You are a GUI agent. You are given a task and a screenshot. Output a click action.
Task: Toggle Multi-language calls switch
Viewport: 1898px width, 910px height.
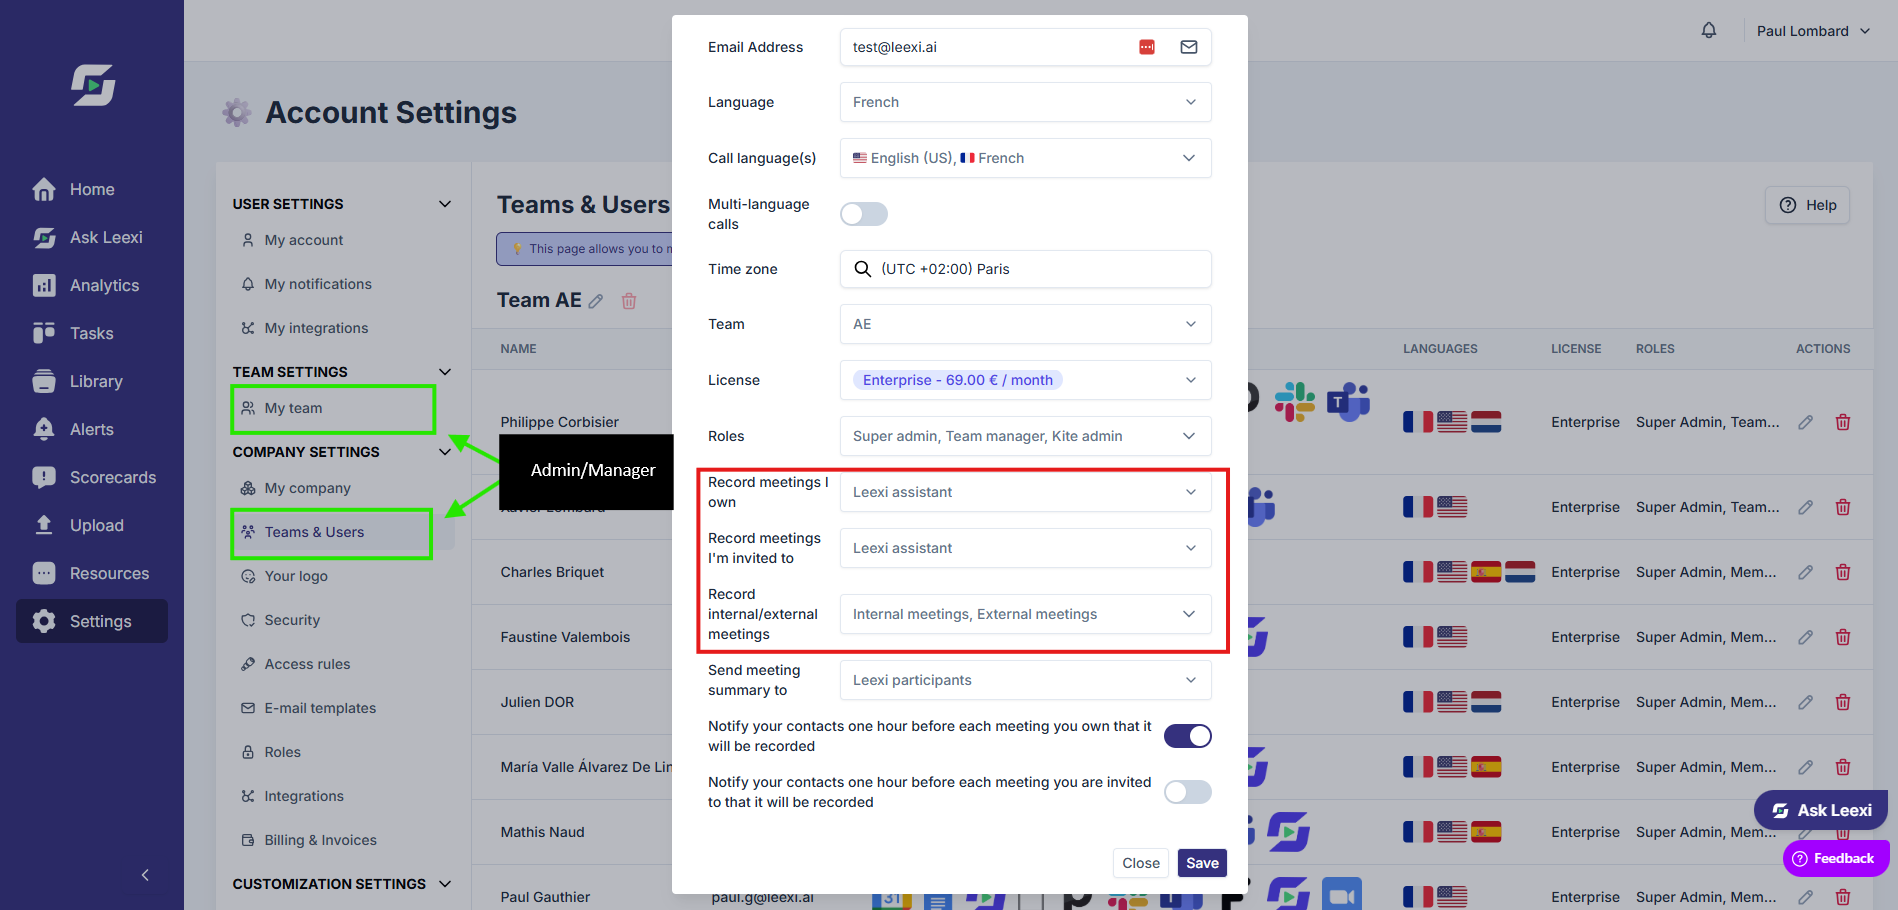pos(864,214)
